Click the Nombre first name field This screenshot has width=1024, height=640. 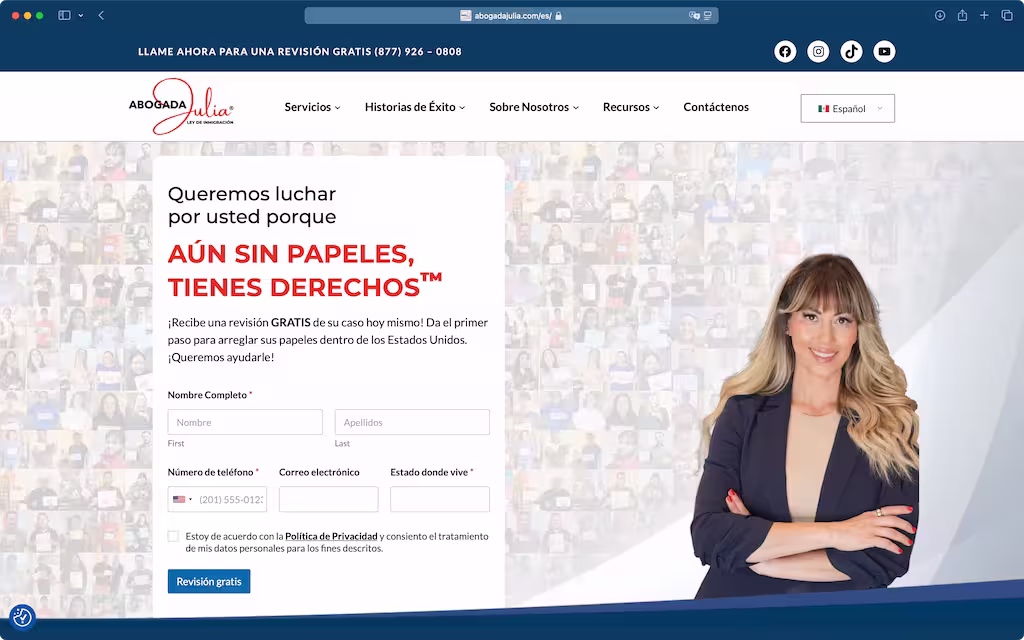tap(245, 422)
